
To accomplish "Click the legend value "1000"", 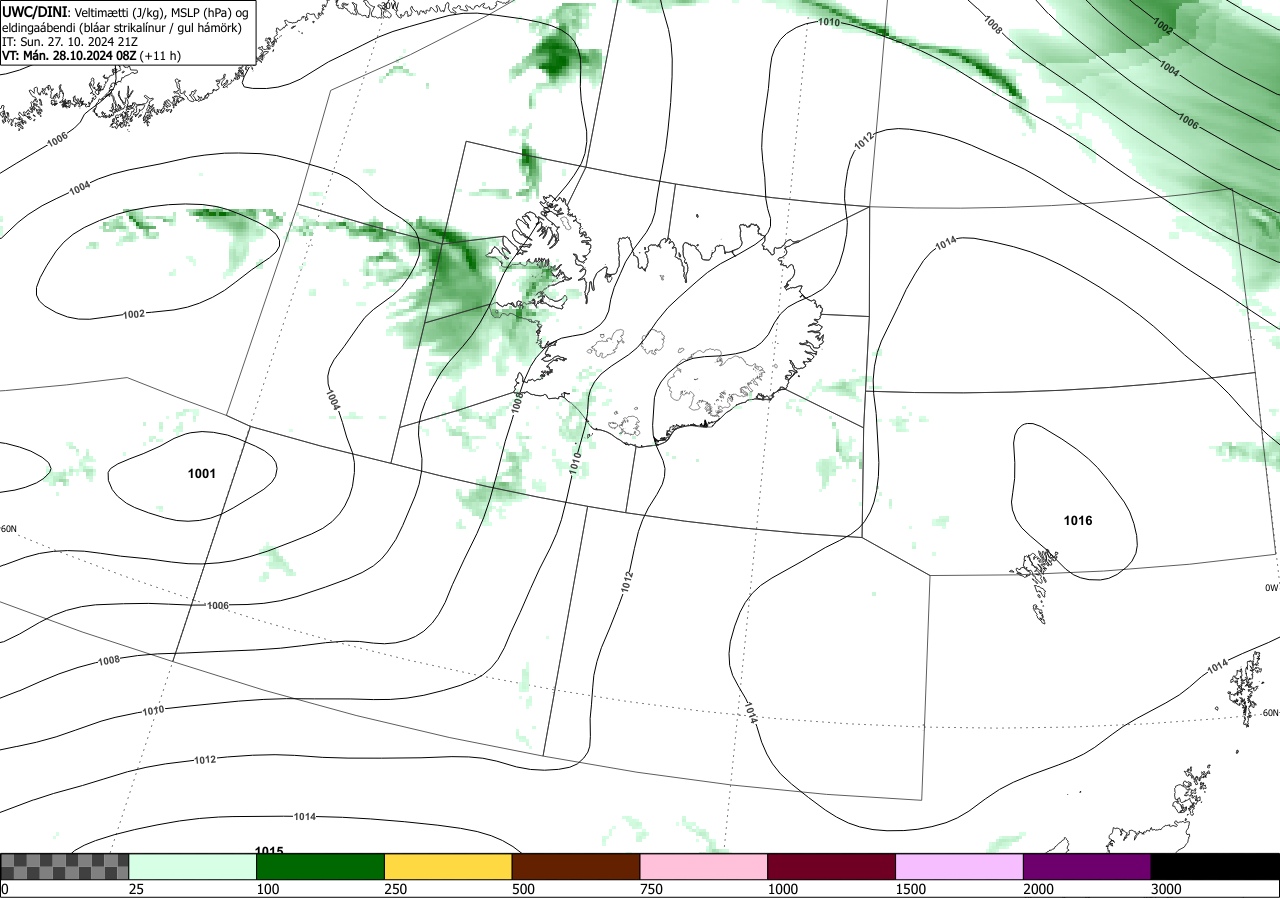I will [x=783, y=889].
